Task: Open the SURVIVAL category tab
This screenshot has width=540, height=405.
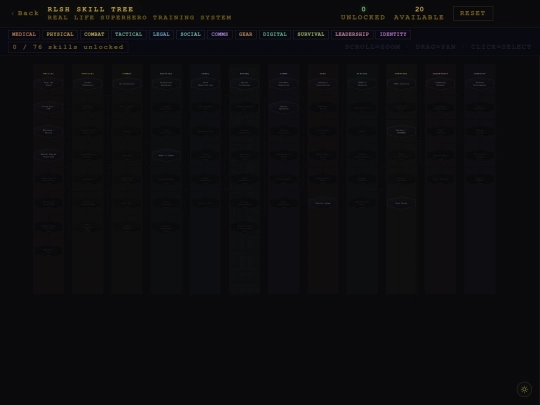Action: pos(311,34)
